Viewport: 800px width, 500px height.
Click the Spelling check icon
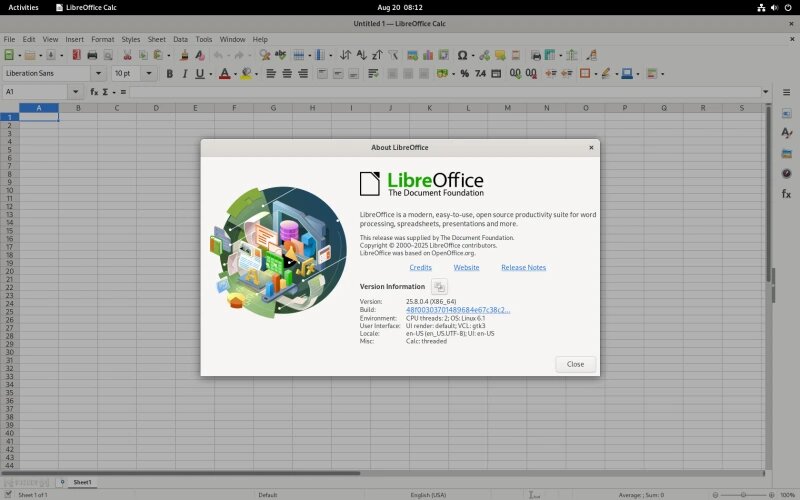(281, 55)
